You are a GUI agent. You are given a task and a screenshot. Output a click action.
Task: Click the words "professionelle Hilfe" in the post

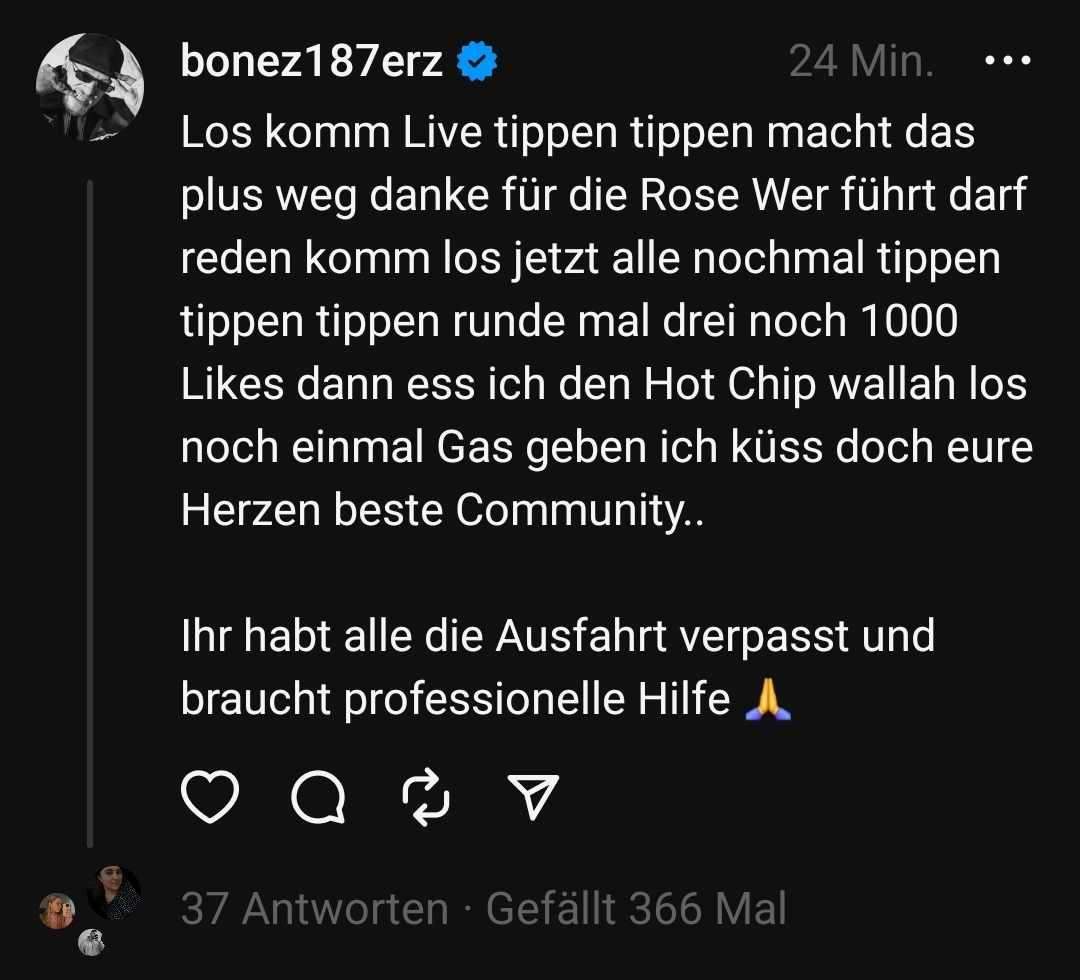click(536, 700)
